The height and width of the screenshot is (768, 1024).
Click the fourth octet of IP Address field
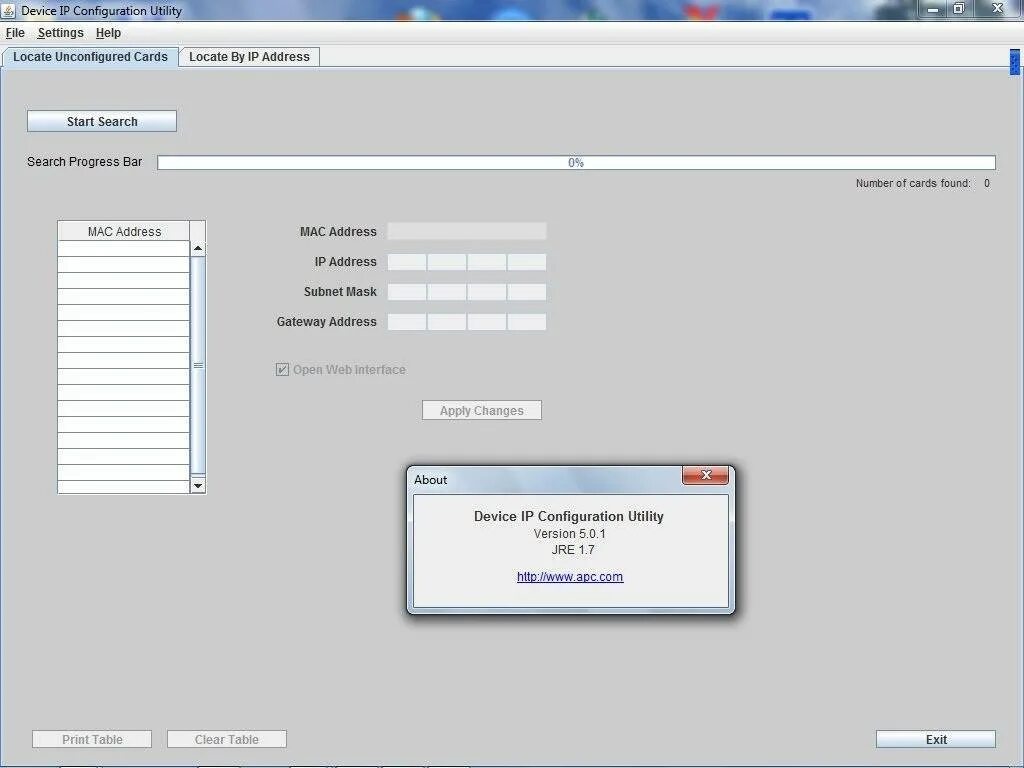[526, 262]
